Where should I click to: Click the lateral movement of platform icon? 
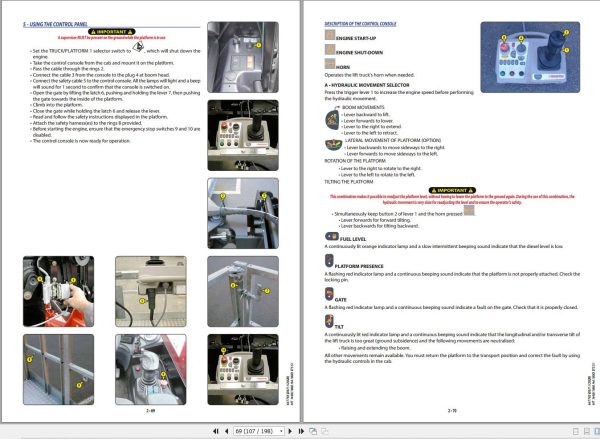tap(333, 145)
